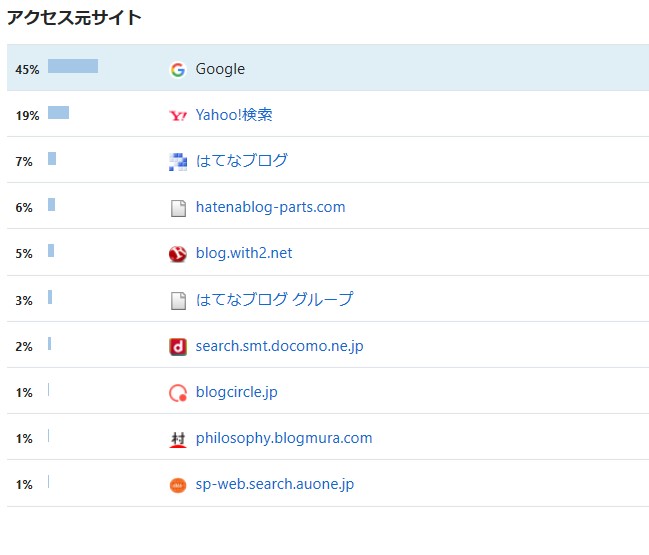Open the はてなブログ グループ link

click(274, 299)
